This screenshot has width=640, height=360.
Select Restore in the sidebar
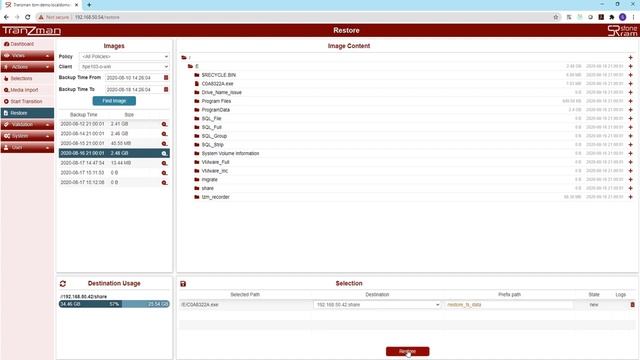[x=27, y=113]
